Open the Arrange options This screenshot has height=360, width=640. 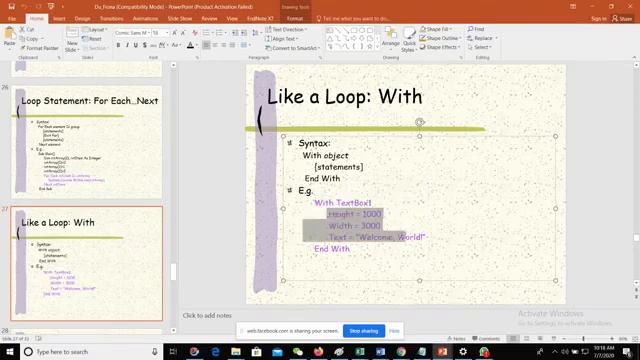coord(391,38)
